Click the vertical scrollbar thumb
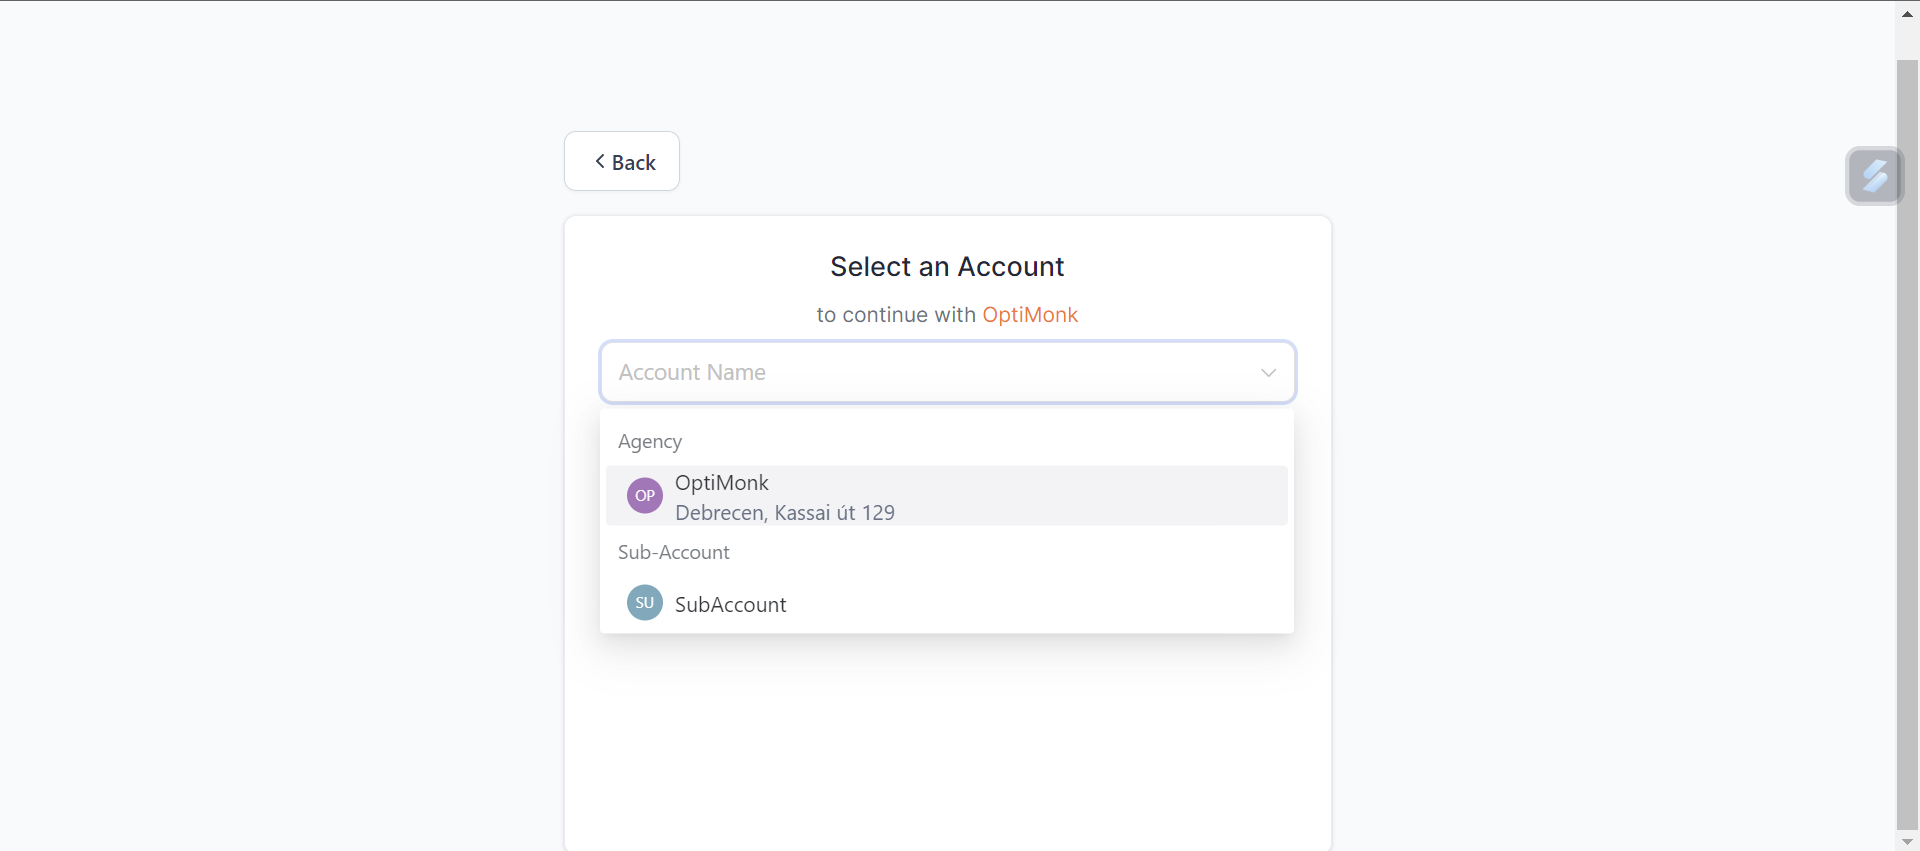Screen dimensions: 1920x851 (x=1907, y=444)
